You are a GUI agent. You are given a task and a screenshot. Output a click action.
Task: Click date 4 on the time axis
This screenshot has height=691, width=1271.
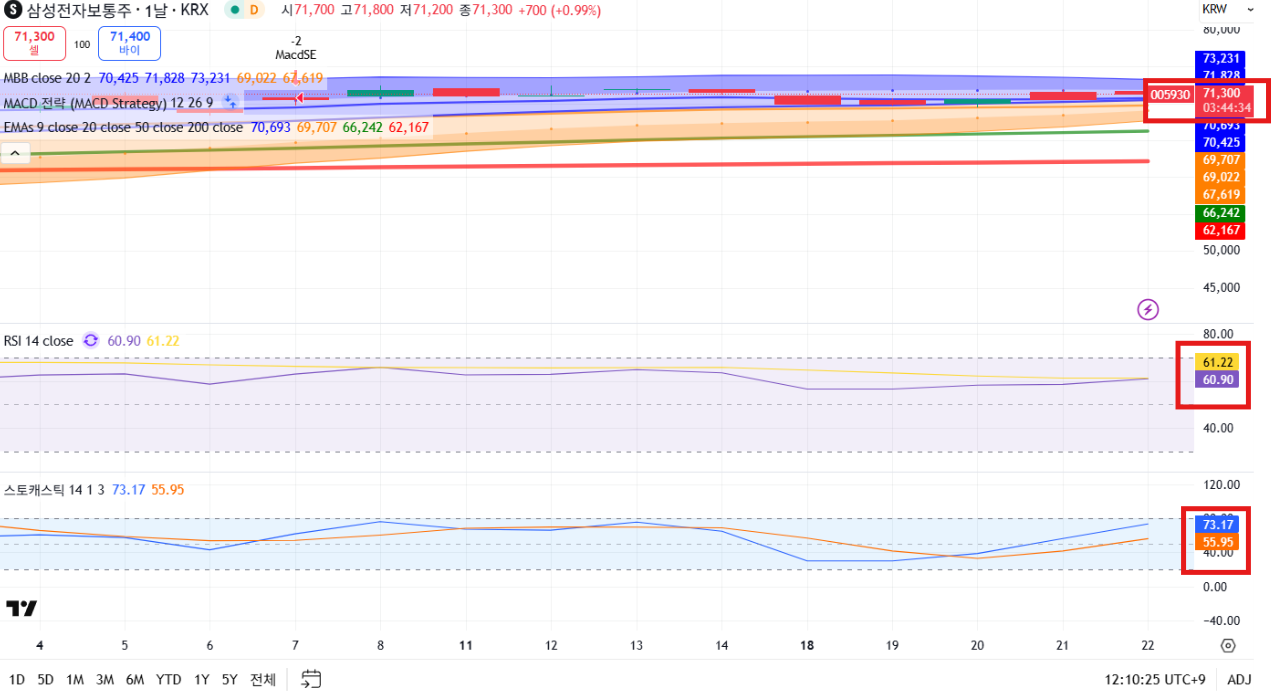(x=39, y=645)
